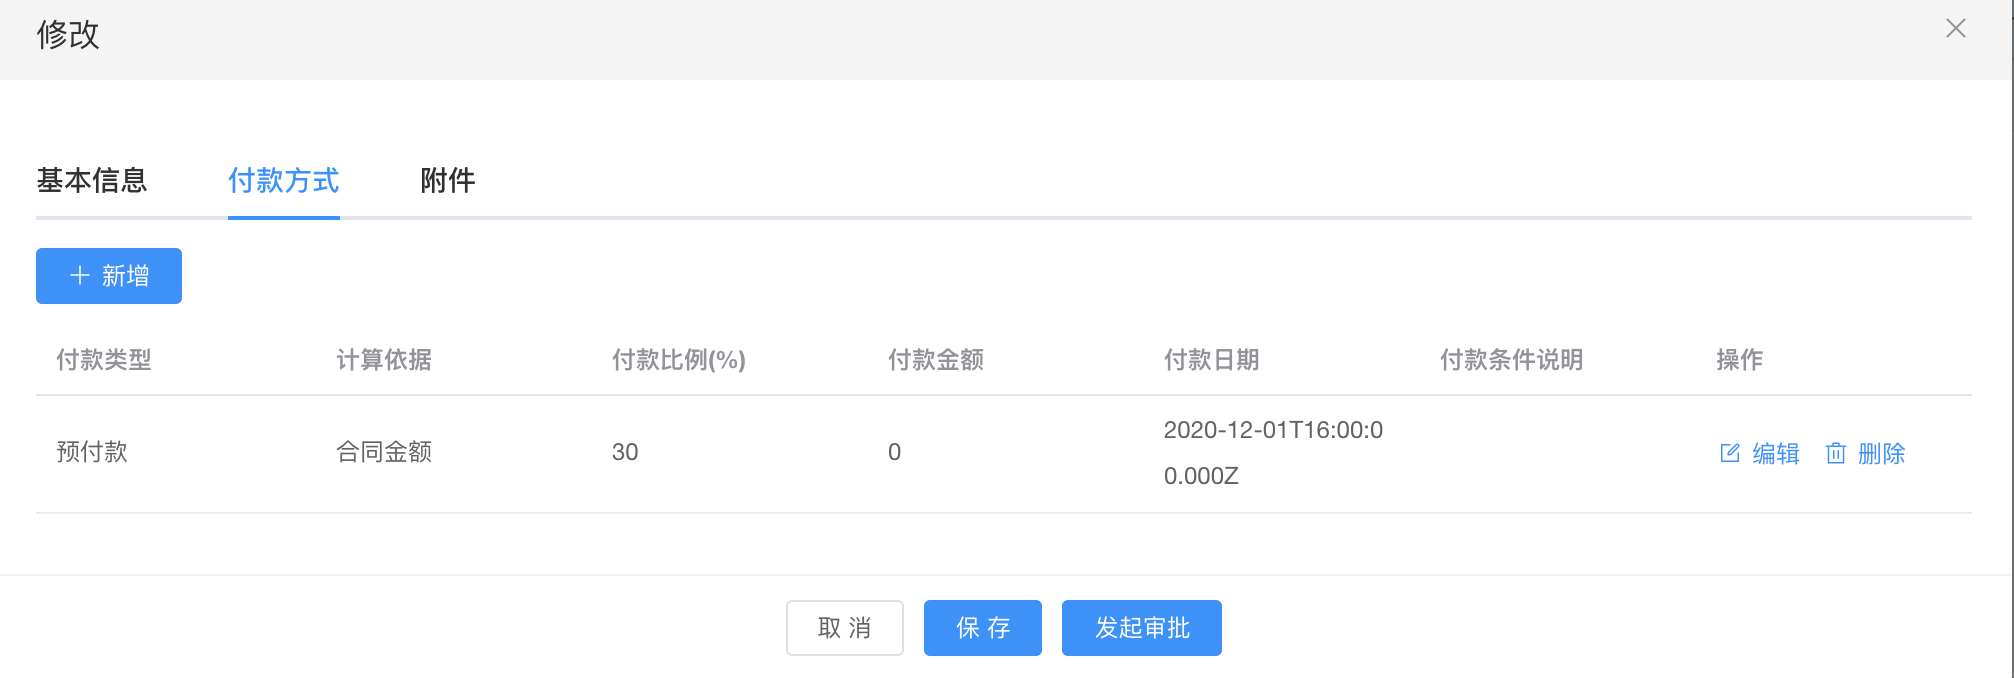Image resolution: width=2014 pixels, height=678 pixels.
Task: Click the plus icon on 新增 button
Action: click(x=80, y=276)
